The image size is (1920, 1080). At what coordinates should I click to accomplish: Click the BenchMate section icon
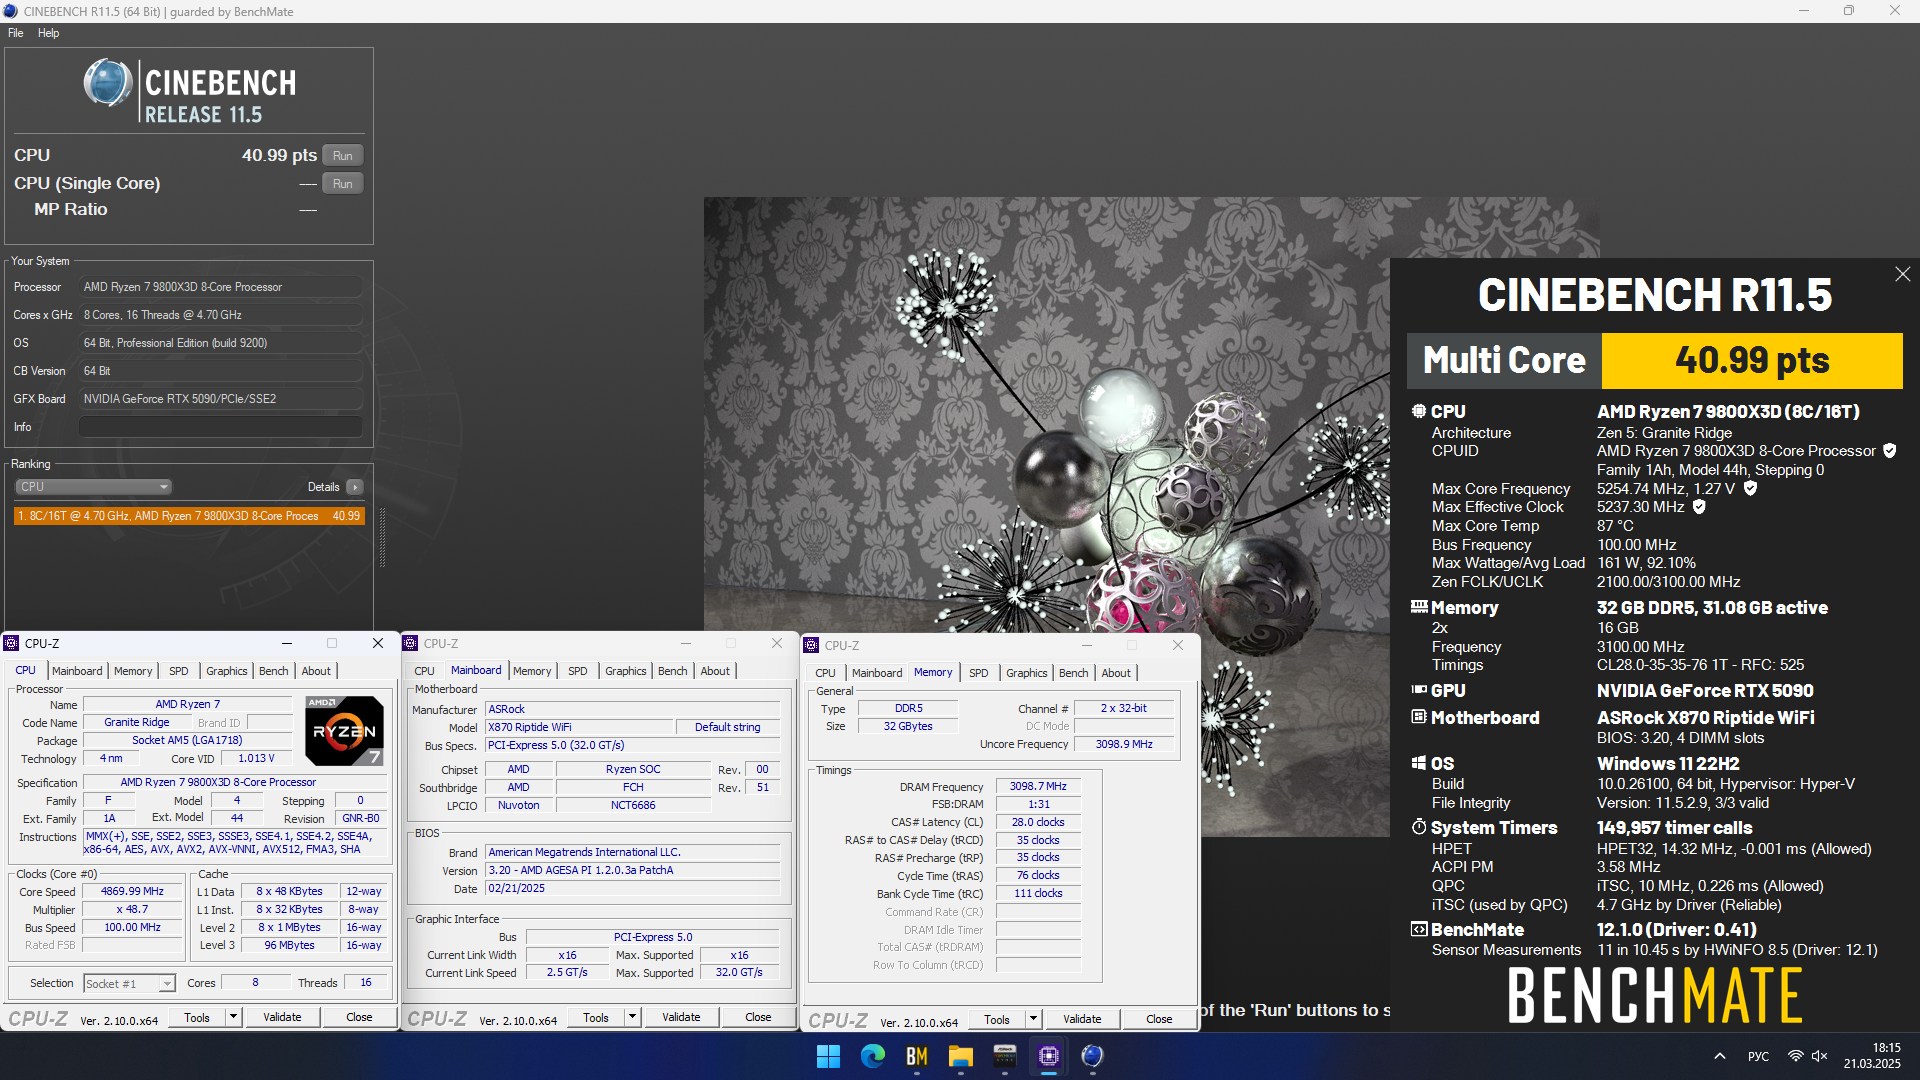click(1418, 929)
